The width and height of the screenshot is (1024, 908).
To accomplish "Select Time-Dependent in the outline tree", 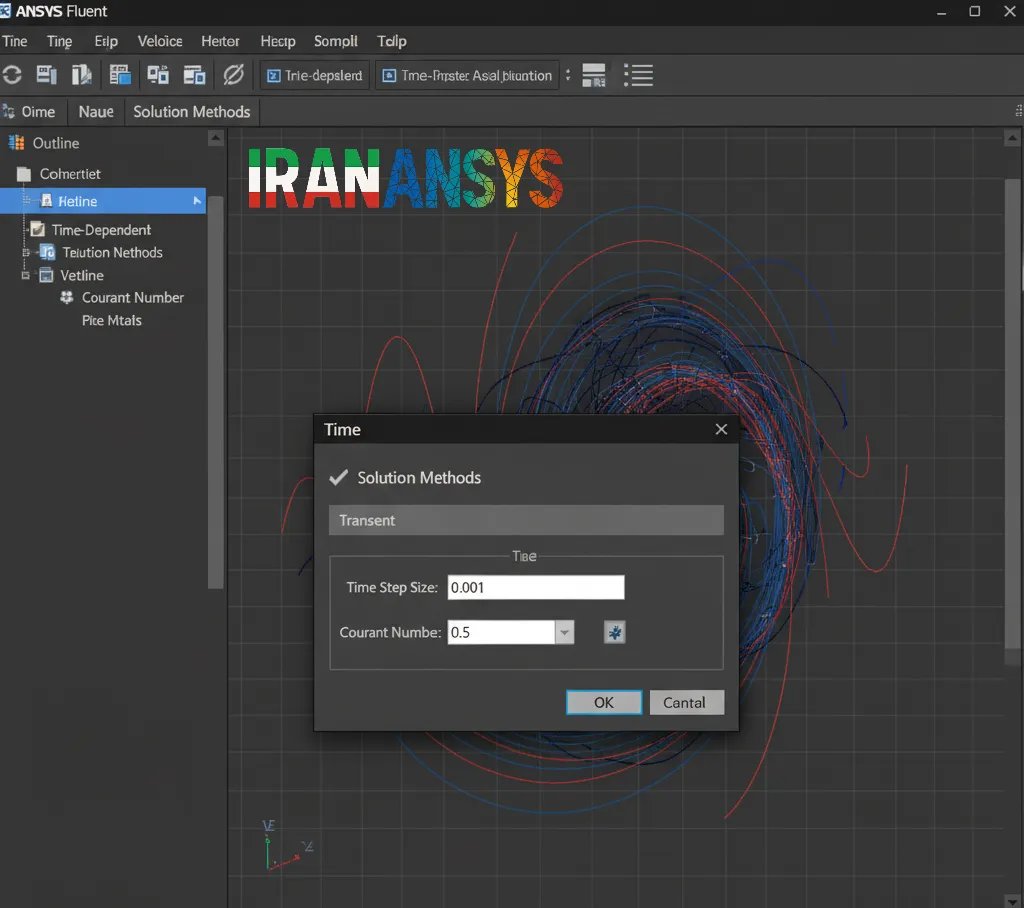I will click(101, 229).
